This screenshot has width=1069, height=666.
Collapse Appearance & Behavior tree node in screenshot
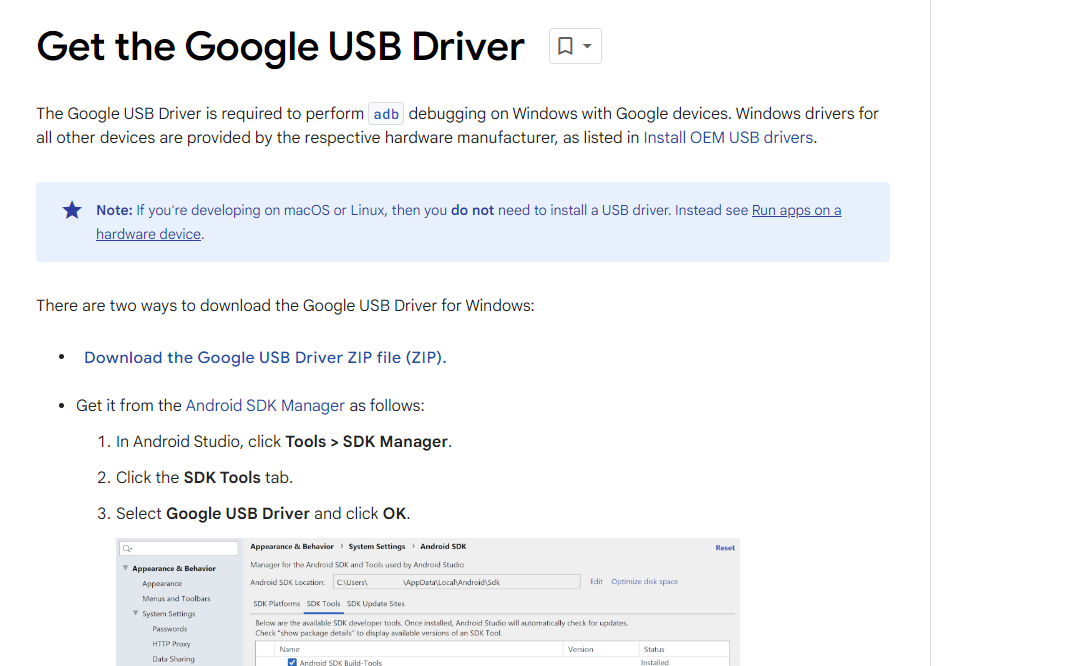[125, 568]
